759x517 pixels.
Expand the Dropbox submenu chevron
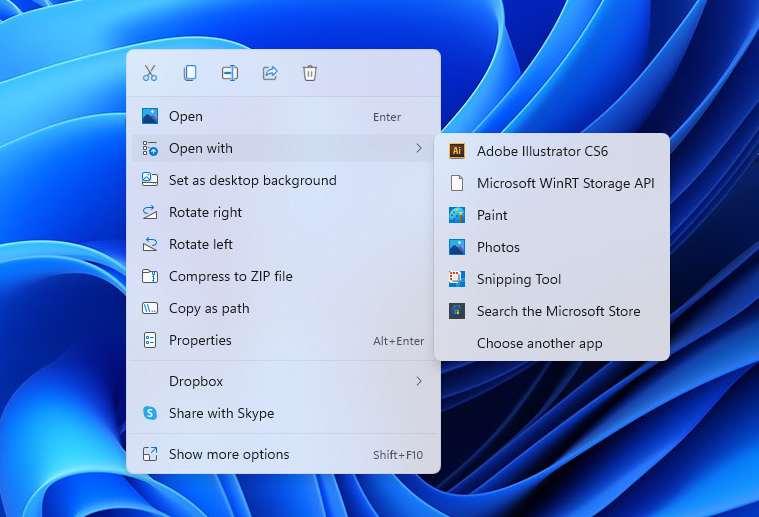(x=419, y=381)
